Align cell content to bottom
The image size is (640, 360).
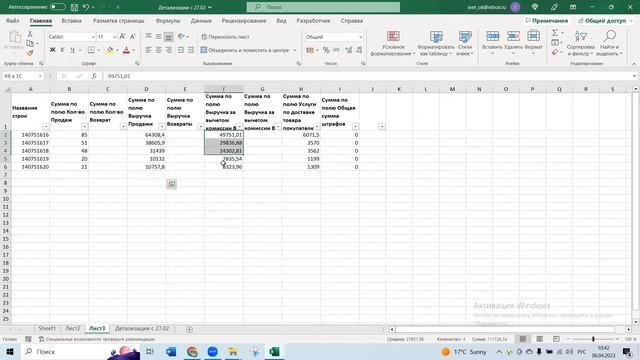click(168, 37)
